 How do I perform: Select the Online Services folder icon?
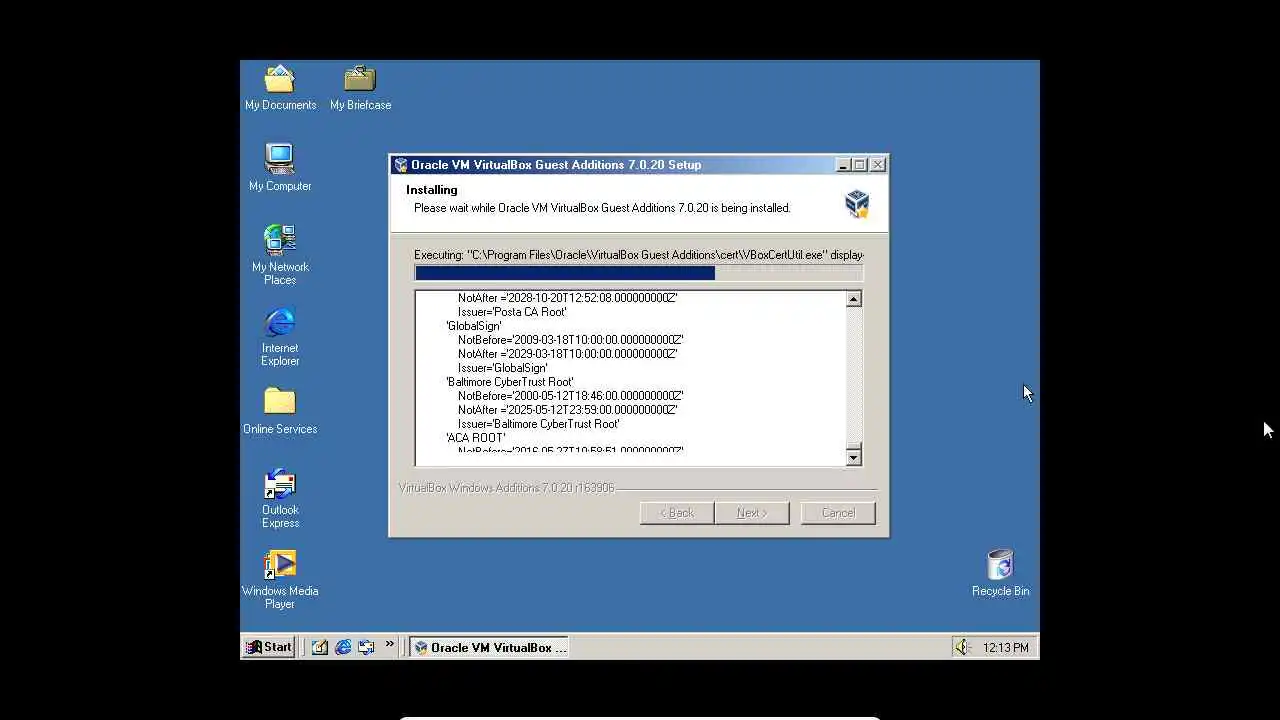pyautogui.click(x=280, y=411)
